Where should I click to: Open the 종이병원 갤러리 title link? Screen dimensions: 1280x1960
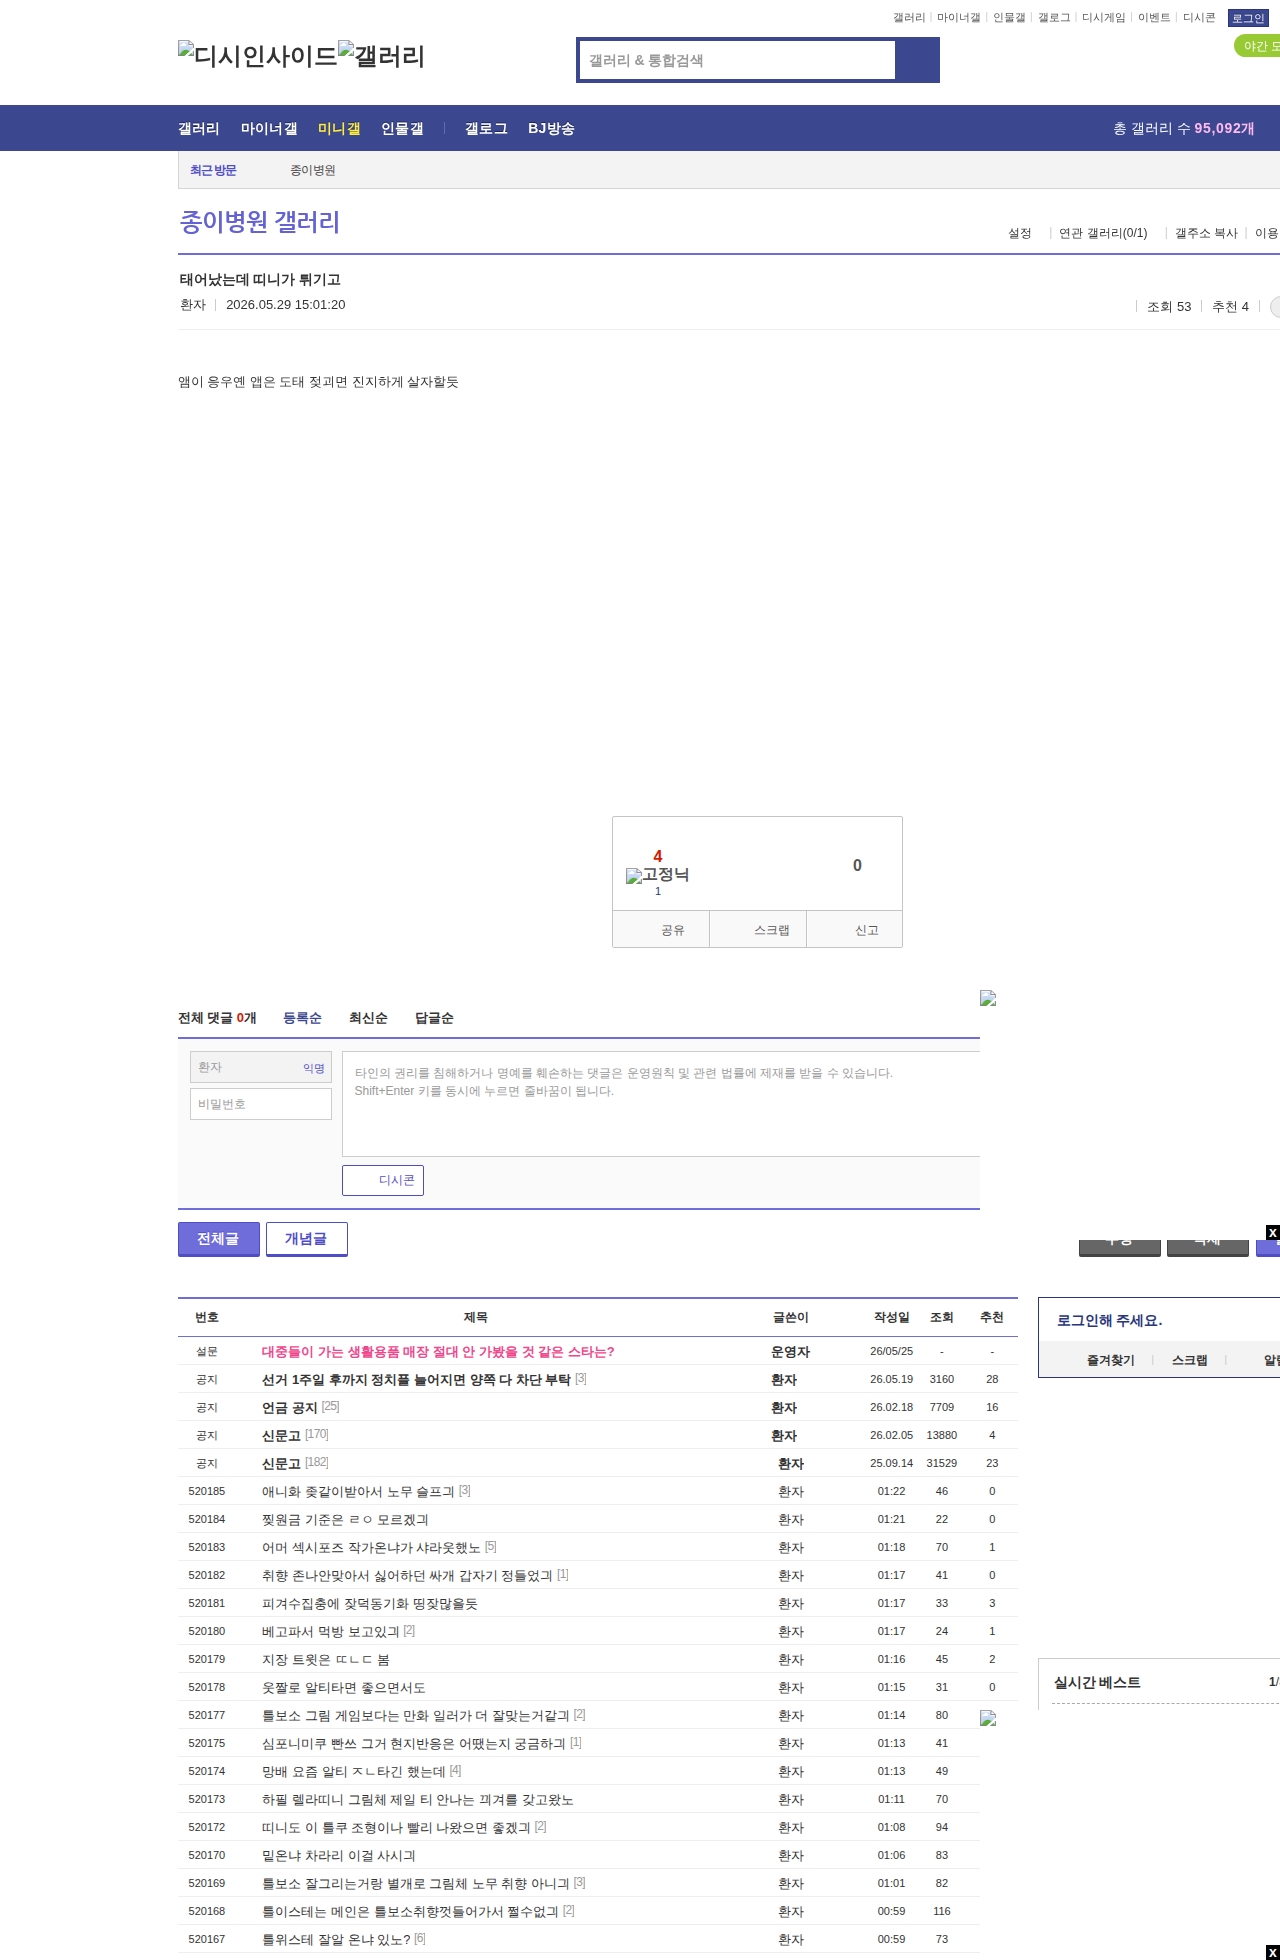pos(260,221)
